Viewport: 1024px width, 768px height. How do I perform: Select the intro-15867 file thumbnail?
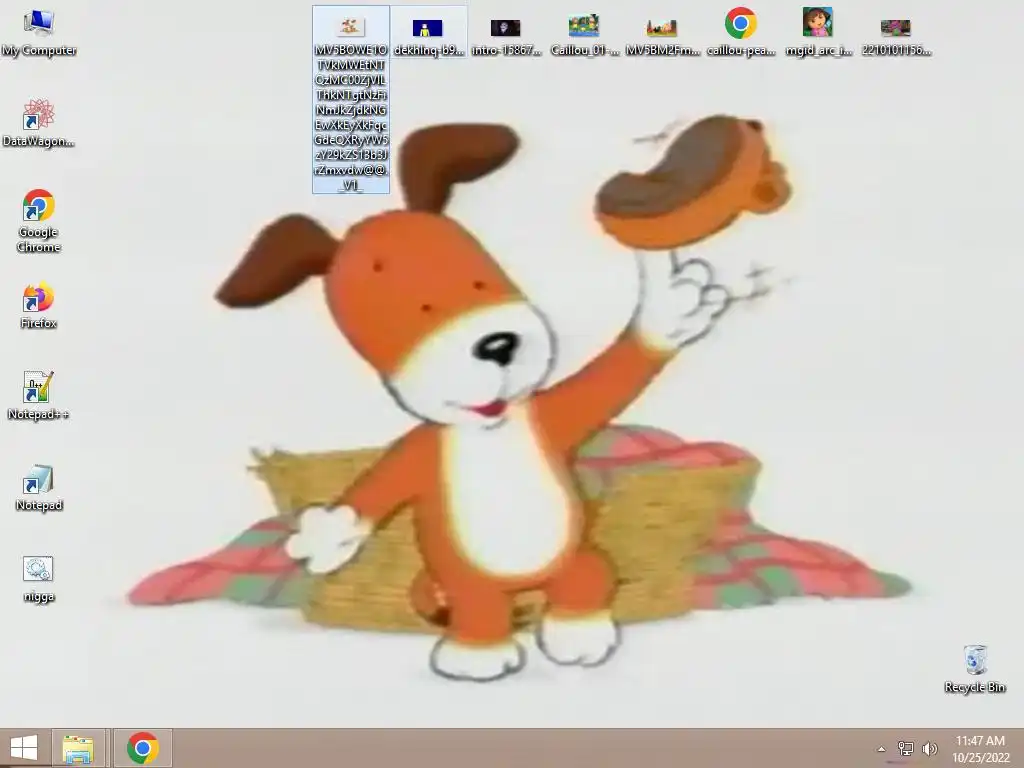point(505,28)
